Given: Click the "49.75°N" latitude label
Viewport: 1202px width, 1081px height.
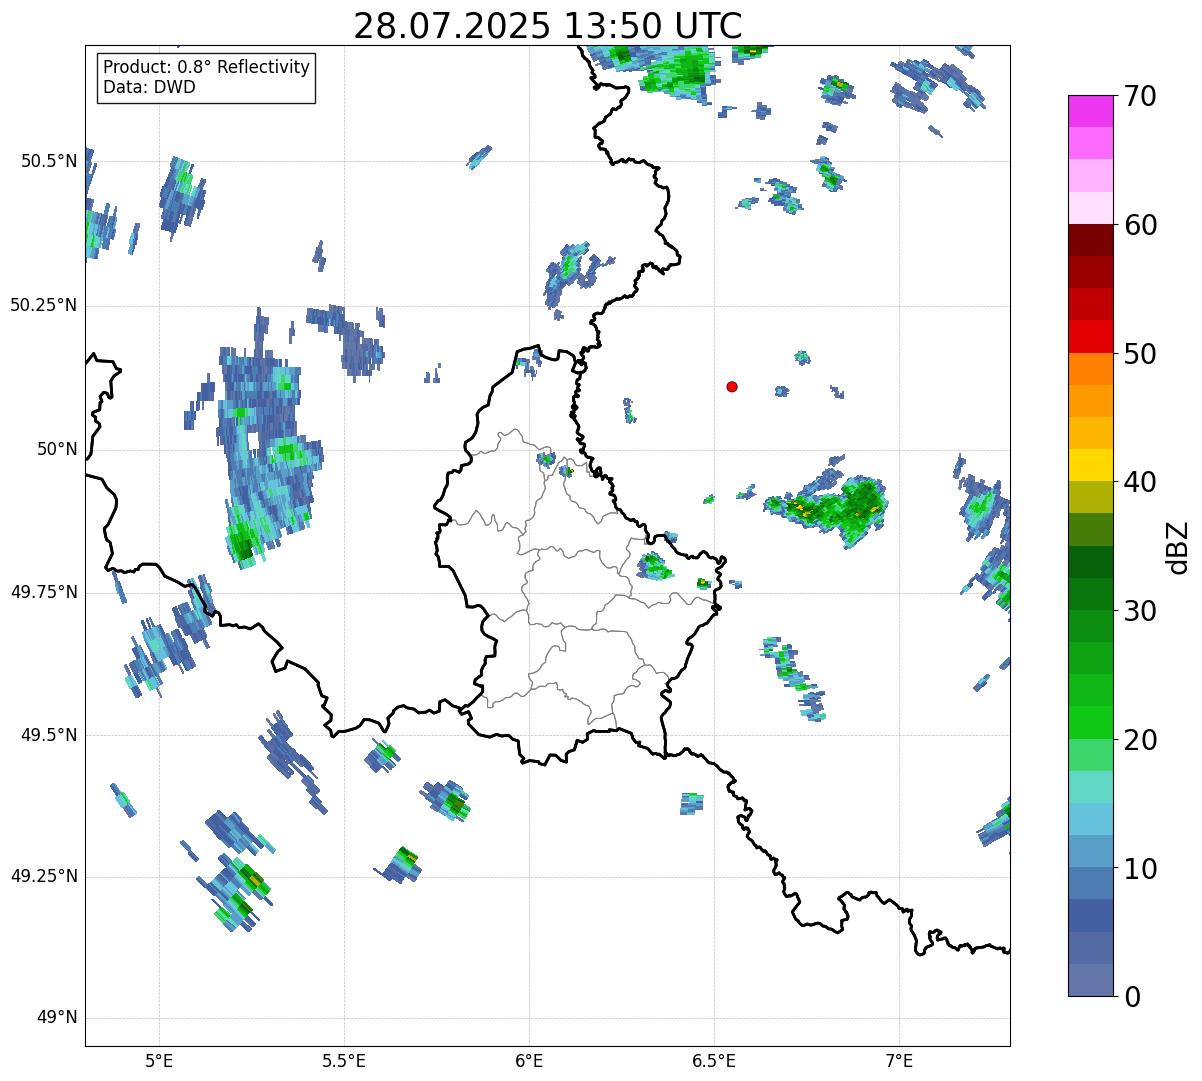Looking at the screenshot, I should click(x=44, y=592).
